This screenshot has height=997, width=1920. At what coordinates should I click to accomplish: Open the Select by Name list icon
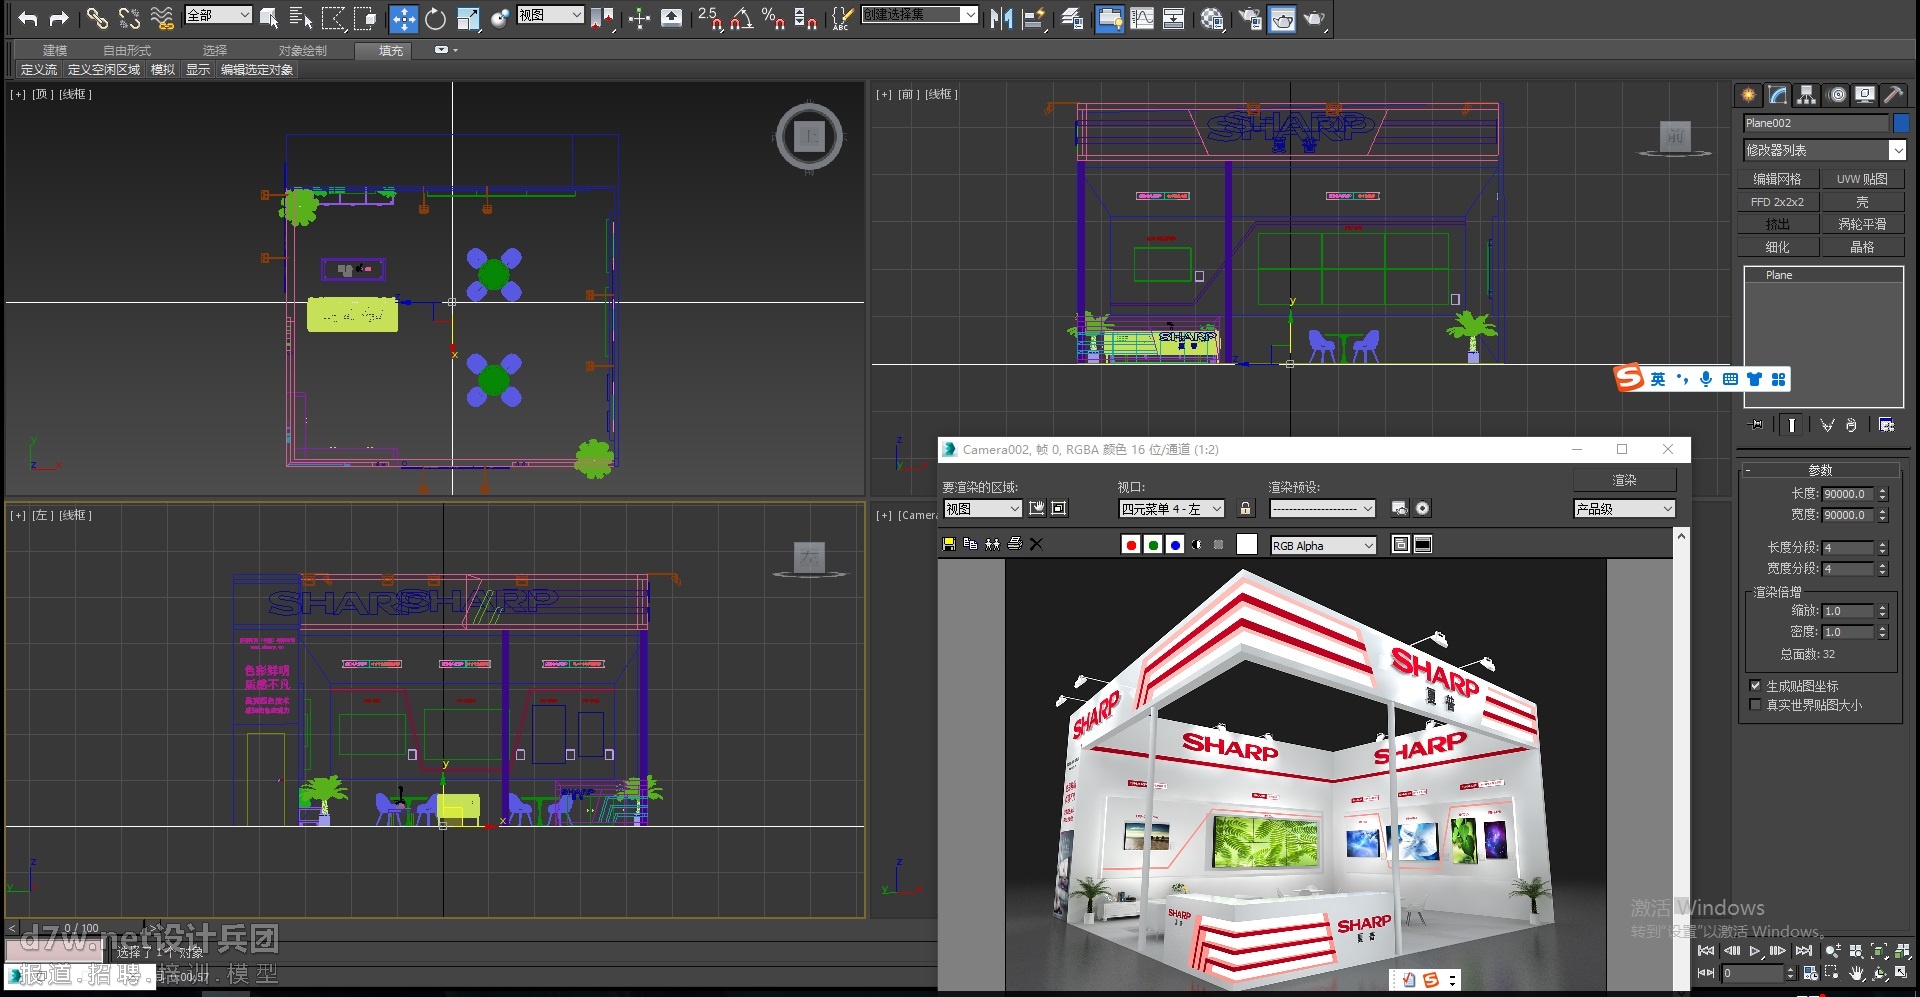[x=300, y=18]
